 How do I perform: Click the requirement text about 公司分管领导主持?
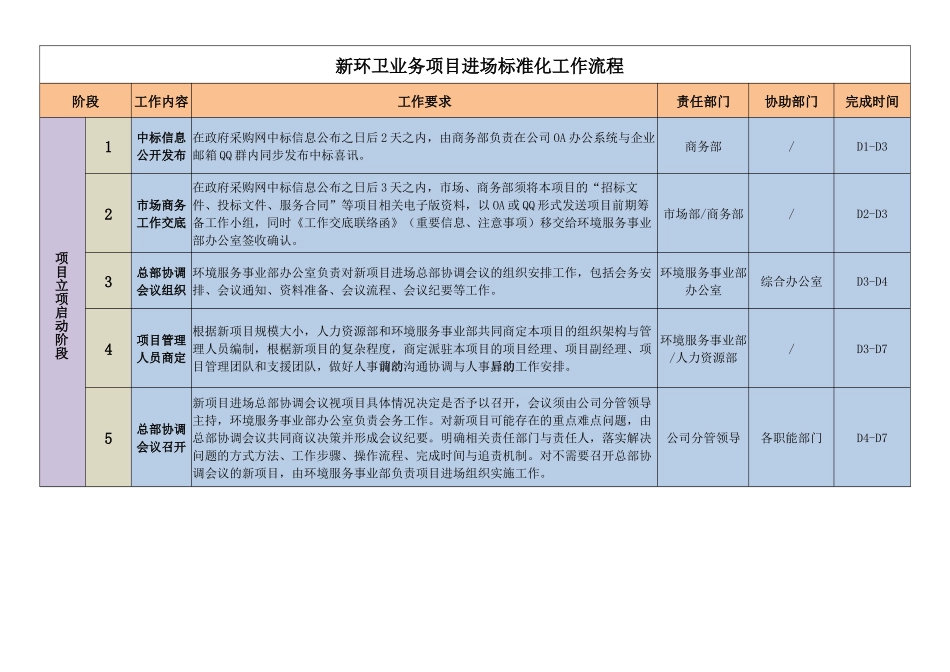pyautogui.click(x=424, y=437)
